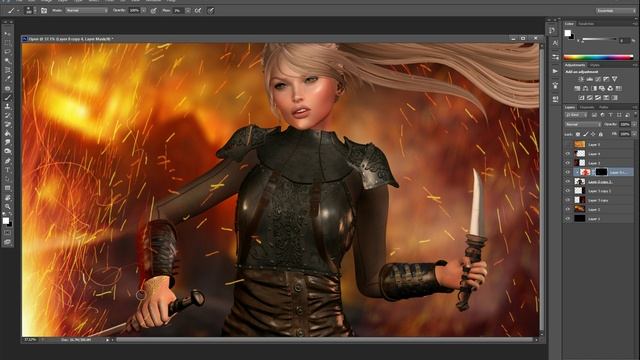
Task: Switch to the Paths tab
Action: coord(604,107)
